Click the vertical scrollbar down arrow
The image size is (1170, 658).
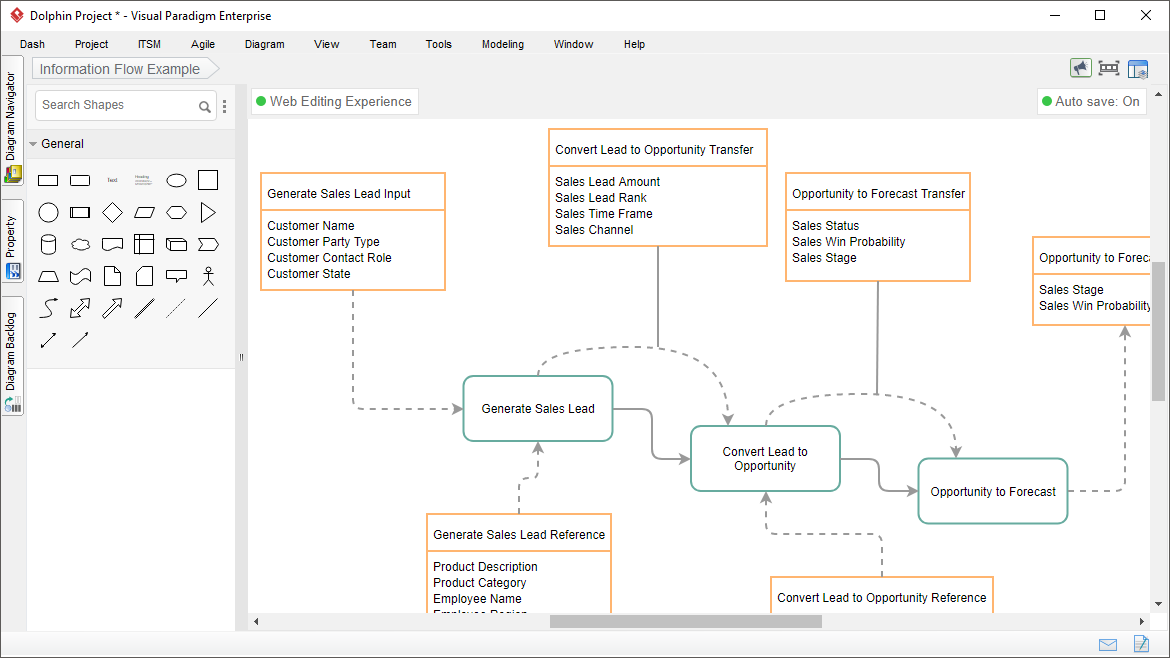(x=1158, y=604)
